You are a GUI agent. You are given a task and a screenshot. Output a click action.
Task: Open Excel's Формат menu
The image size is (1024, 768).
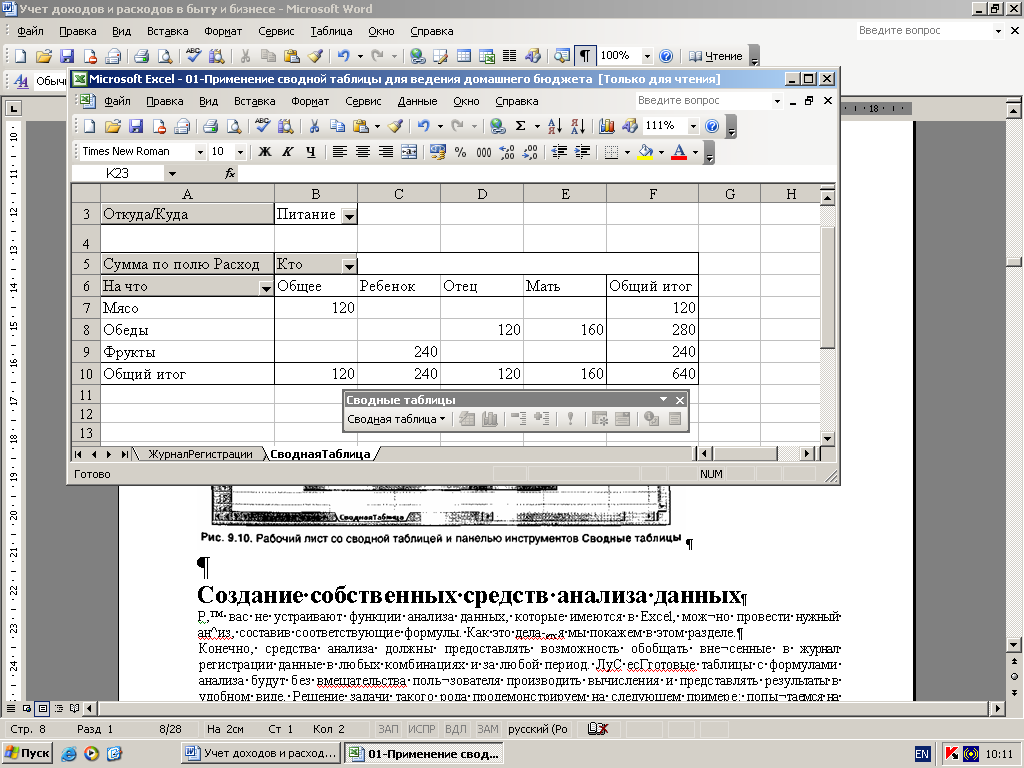[310, 101]
